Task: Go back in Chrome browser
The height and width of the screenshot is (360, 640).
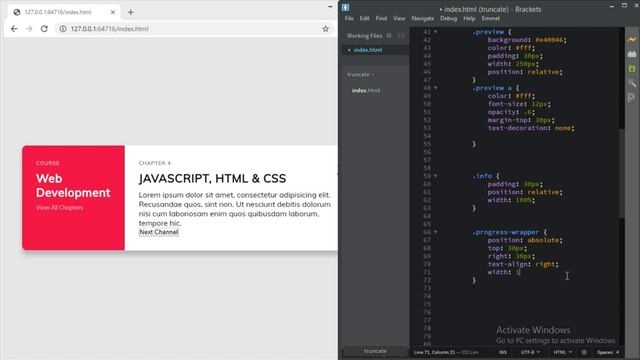Action: click(x=14, y=29)
